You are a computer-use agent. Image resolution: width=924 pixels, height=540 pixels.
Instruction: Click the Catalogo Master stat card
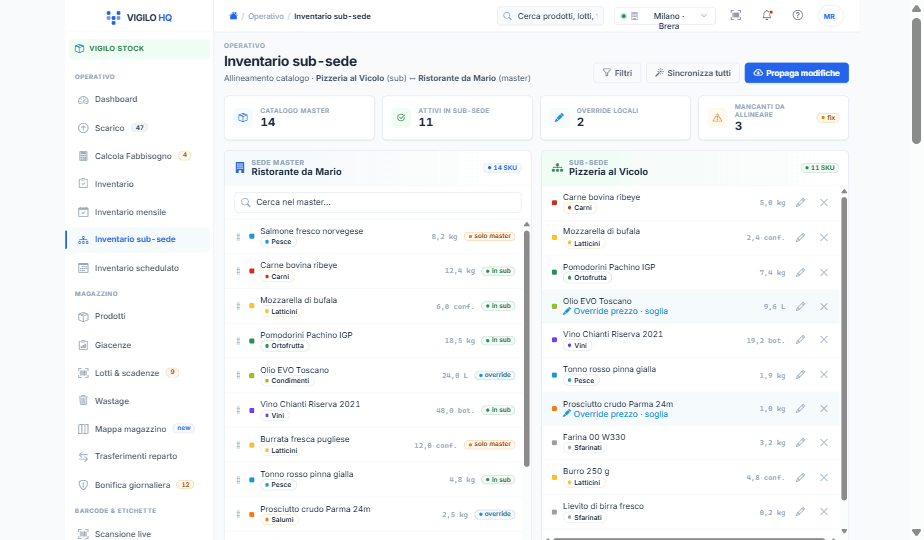299,118
